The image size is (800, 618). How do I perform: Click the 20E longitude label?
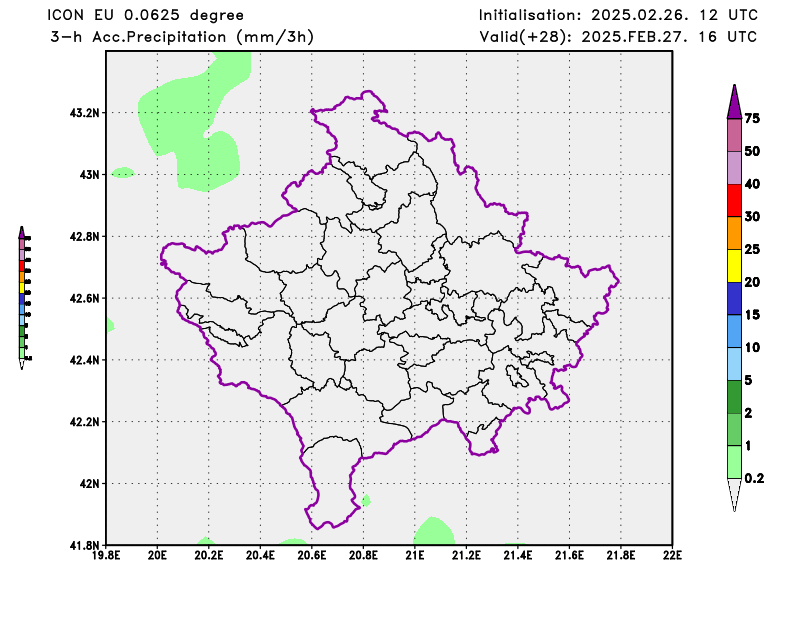(x=157, y=555)
